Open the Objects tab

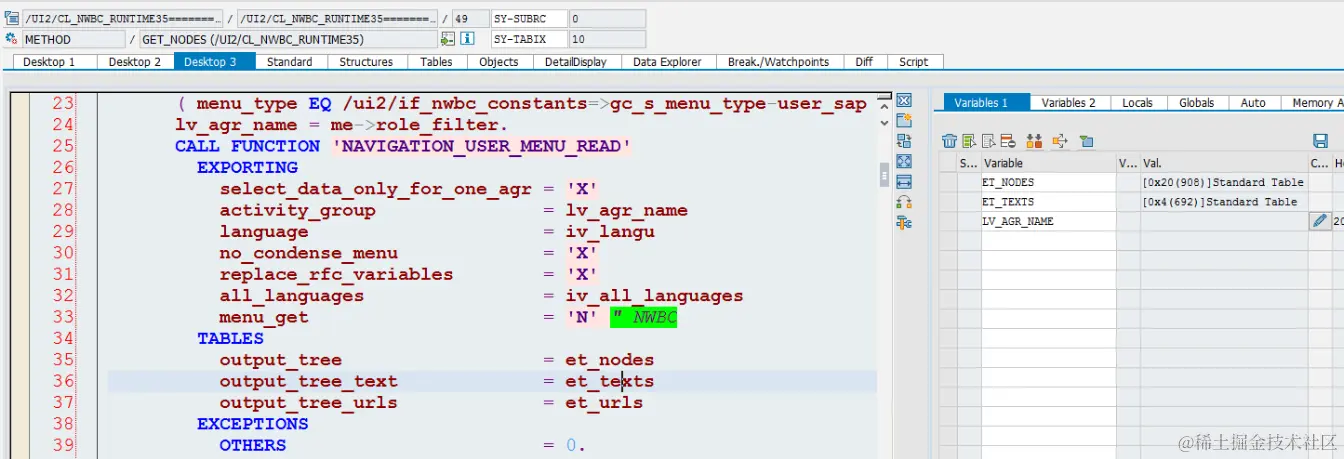(x=499, y=61)
